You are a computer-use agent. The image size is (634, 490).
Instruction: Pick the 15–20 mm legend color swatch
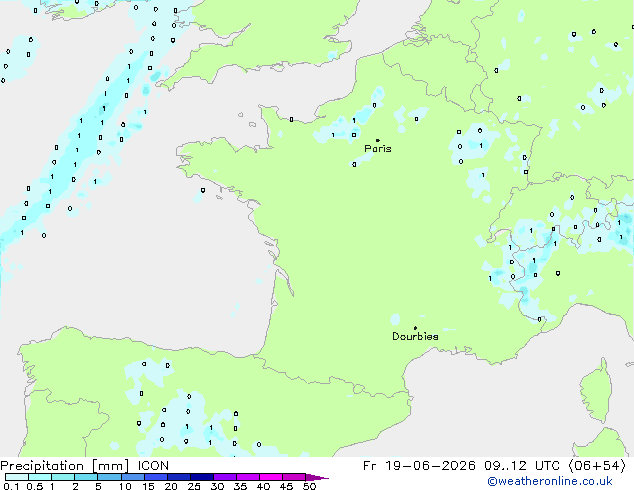point(155,477)
